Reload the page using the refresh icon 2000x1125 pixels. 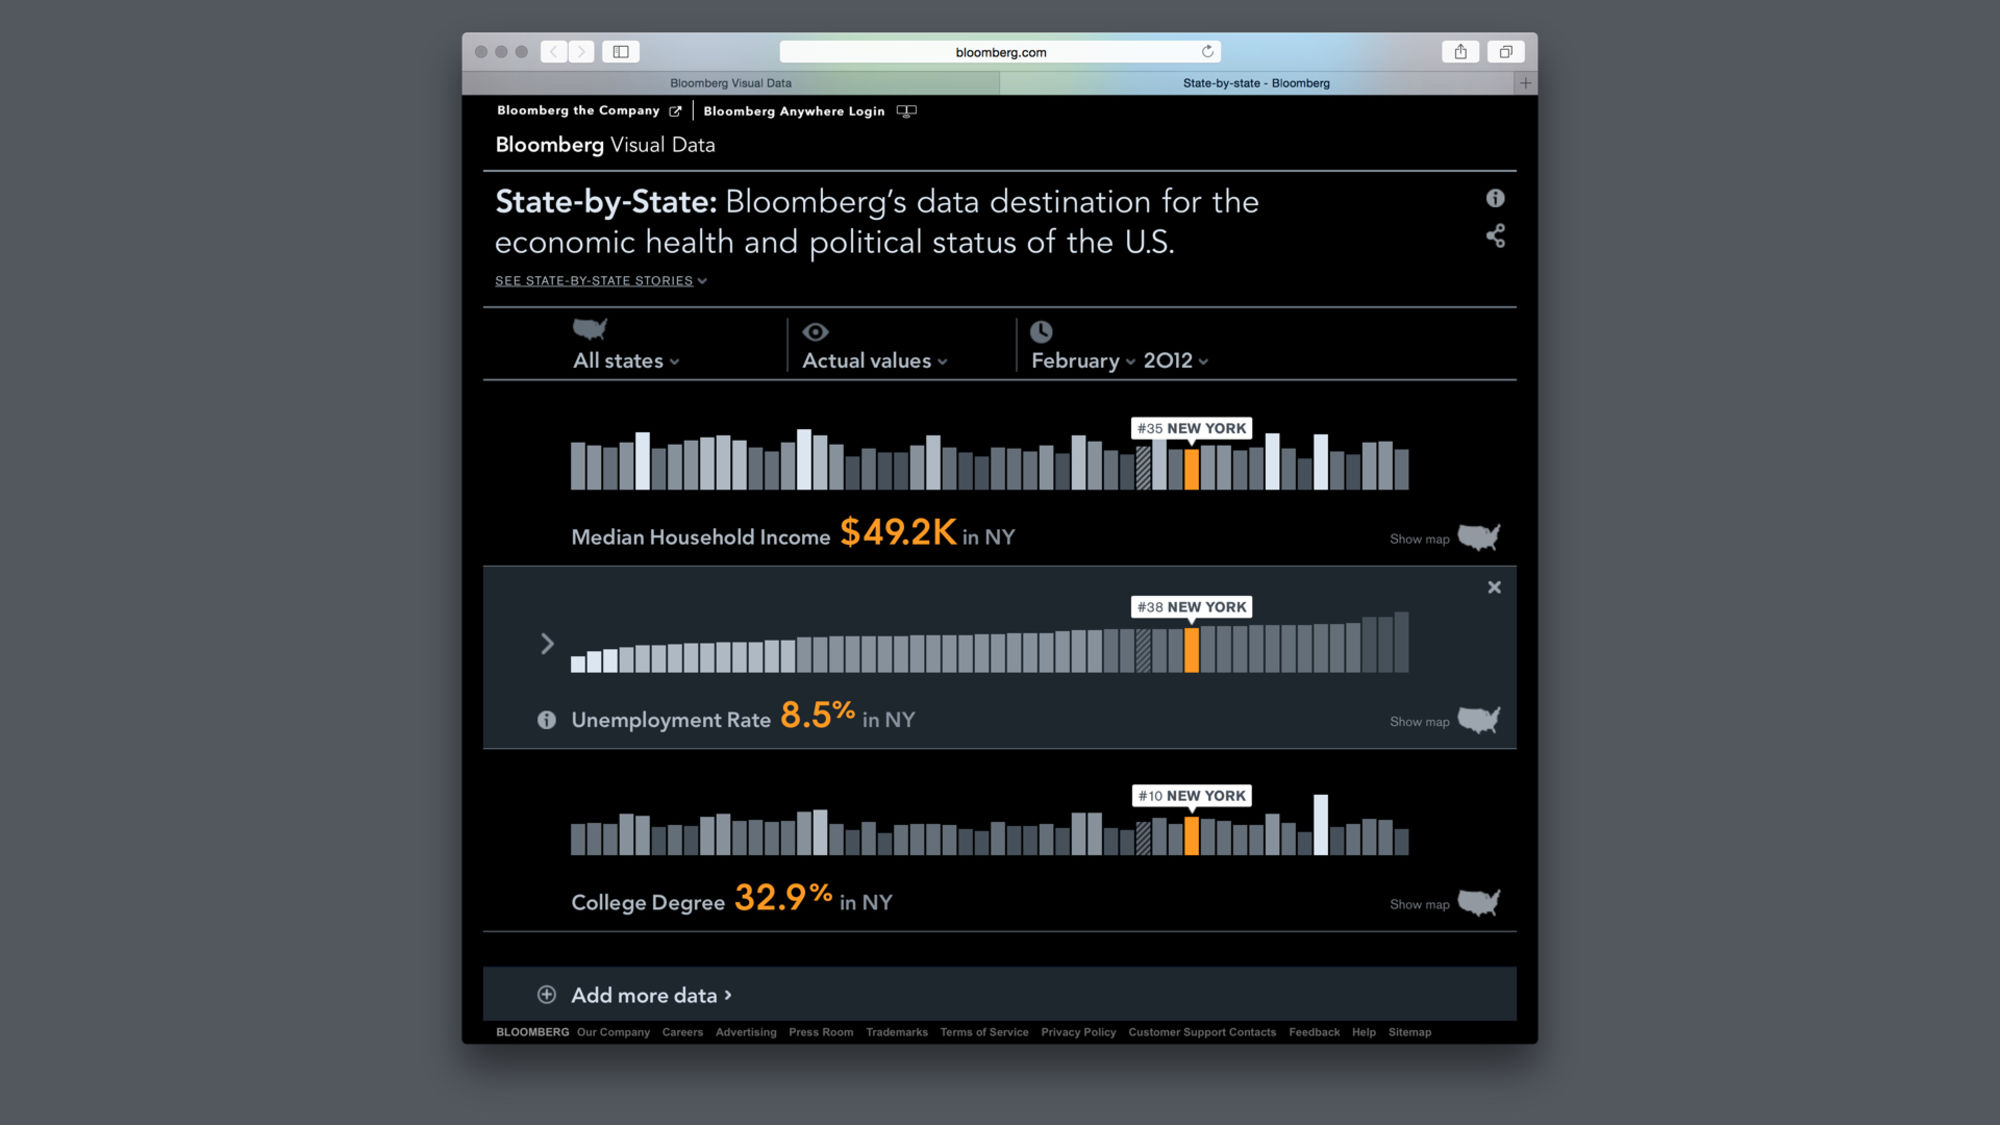(1207, 52)
